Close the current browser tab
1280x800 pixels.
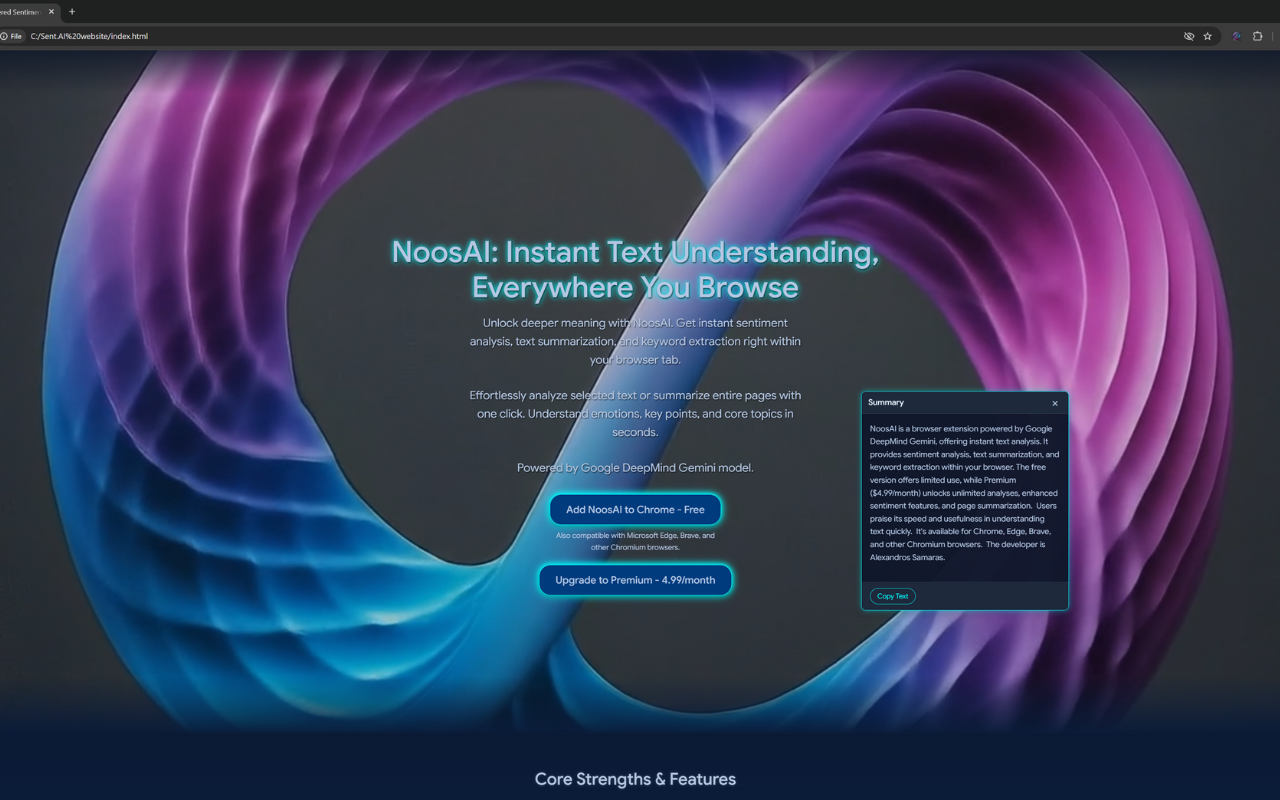[51, 12]
